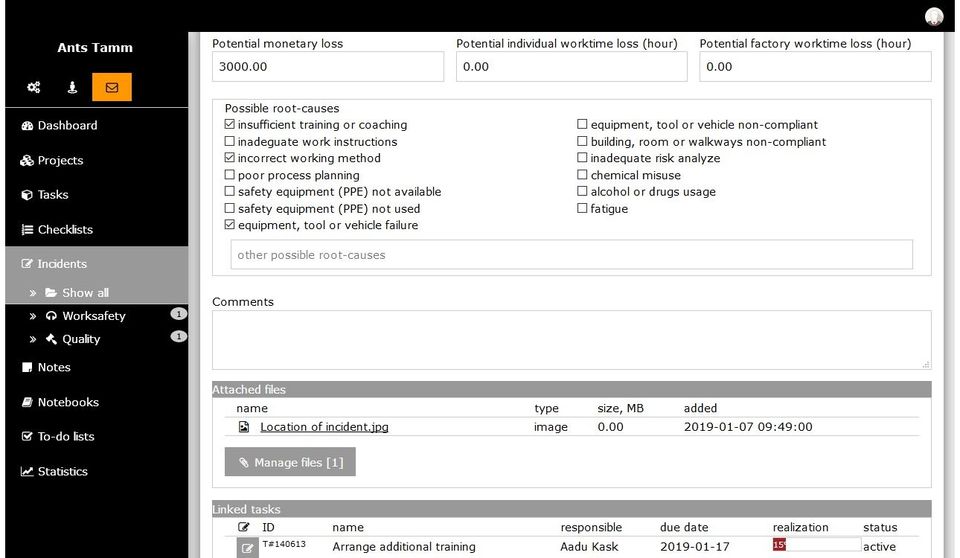Open the Show all incidents entry

tap(85, 293)
